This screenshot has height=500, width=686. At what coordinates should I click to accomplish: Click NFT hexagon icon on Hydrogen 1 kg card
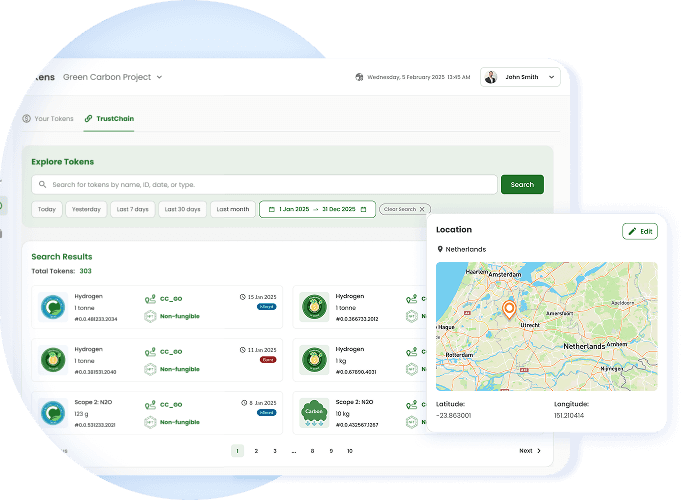(x=411, y=369)
